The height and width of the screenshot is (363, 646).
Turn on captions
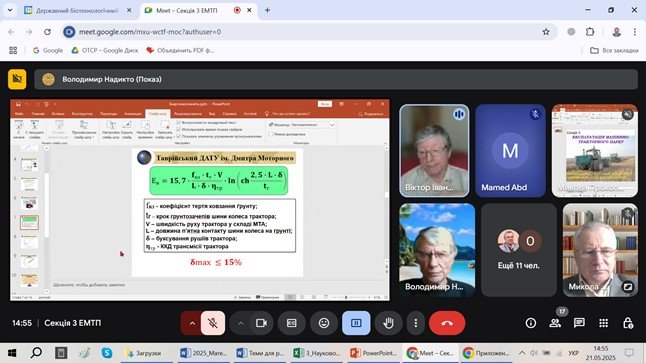[x=291, y=323]
